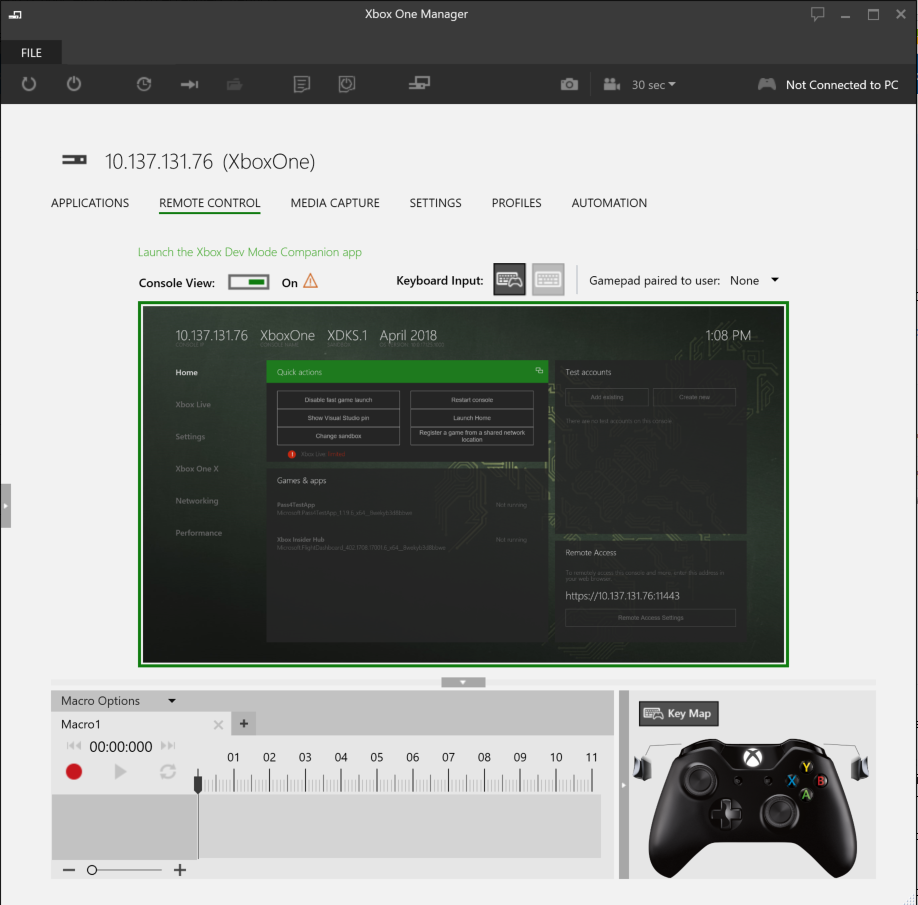
Task: Expand Gamepad paired to user dropdown
Action: coord(775,280)
